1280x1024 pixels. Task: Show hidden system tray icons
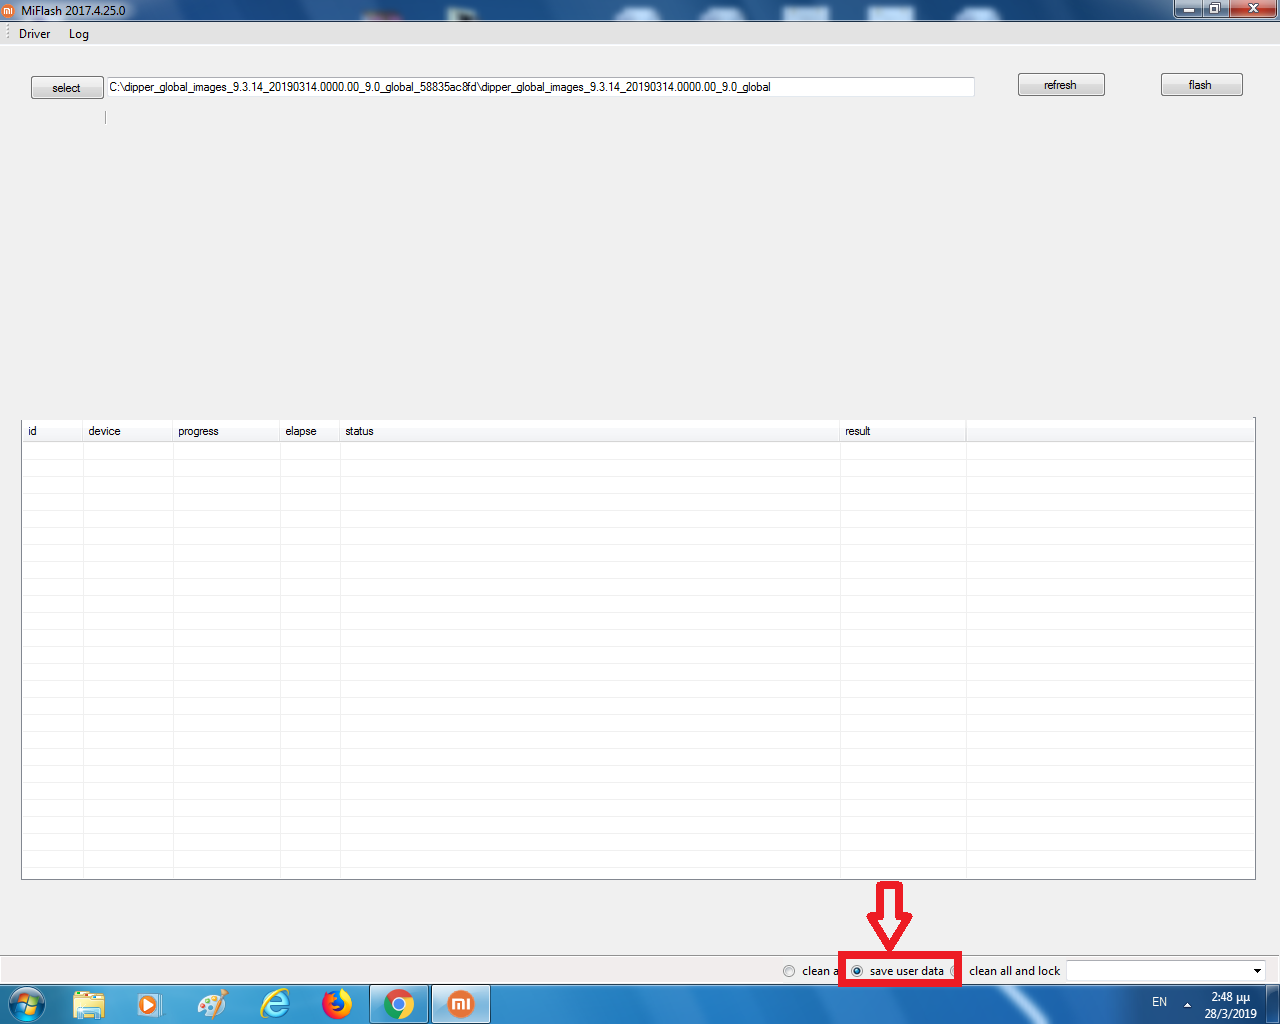1187,1004
